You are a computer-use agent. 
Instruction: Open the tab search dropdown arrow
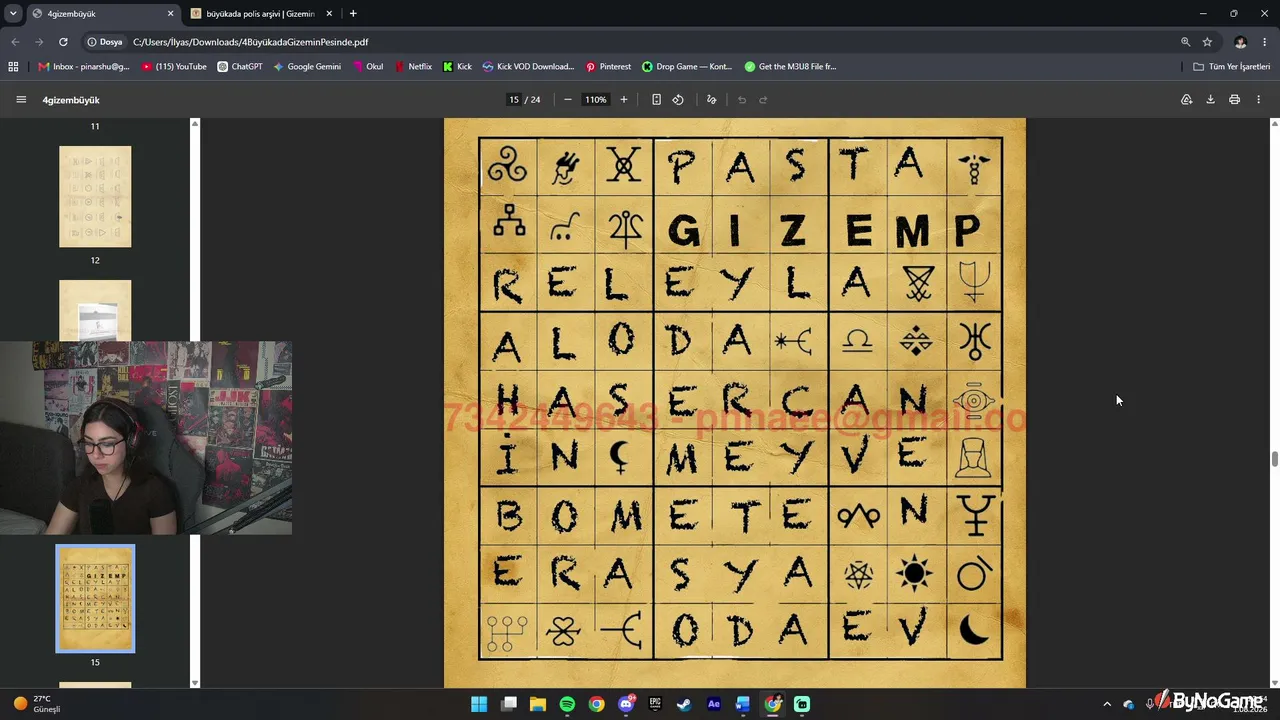click(13, 14)
